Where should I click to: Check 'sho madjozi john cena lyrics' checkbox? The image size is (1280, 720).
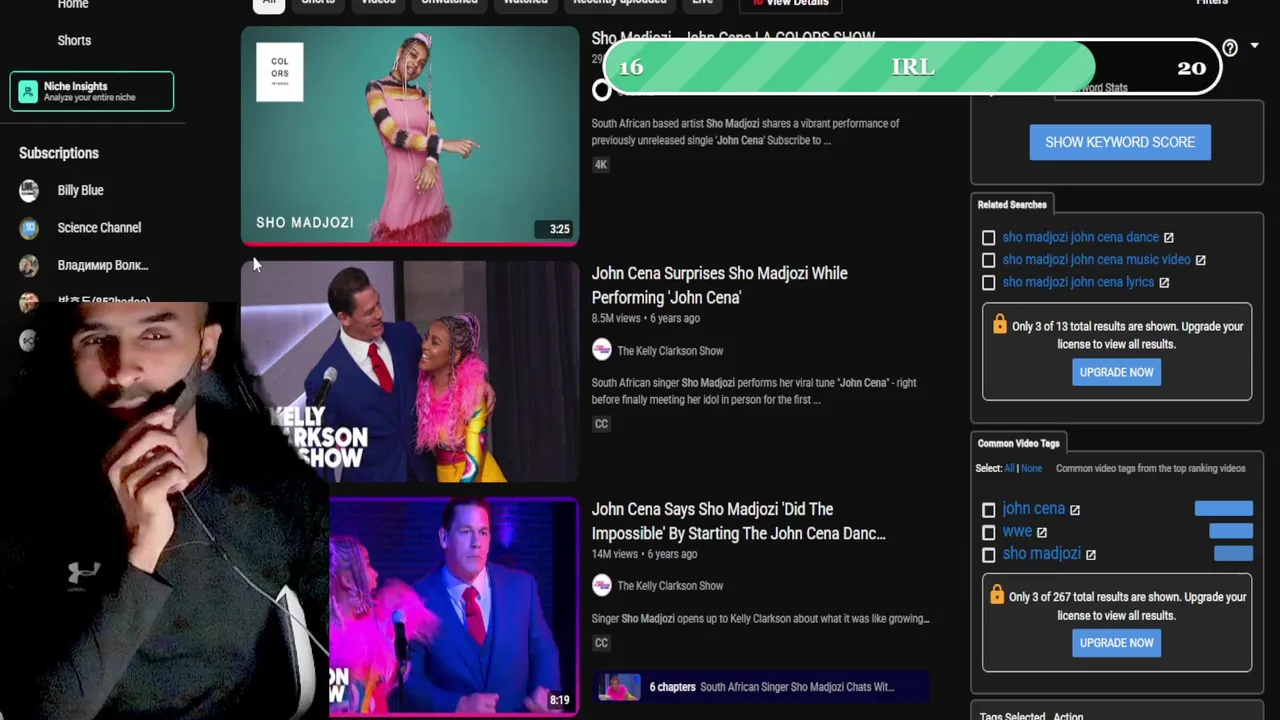click(x=988, y=283)
